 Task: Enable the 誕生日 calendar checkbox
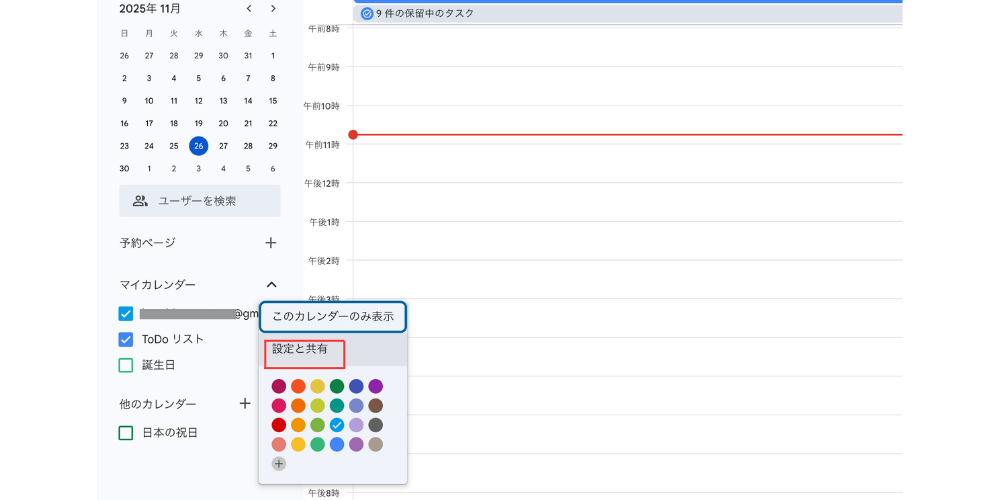tap(126, 365)
